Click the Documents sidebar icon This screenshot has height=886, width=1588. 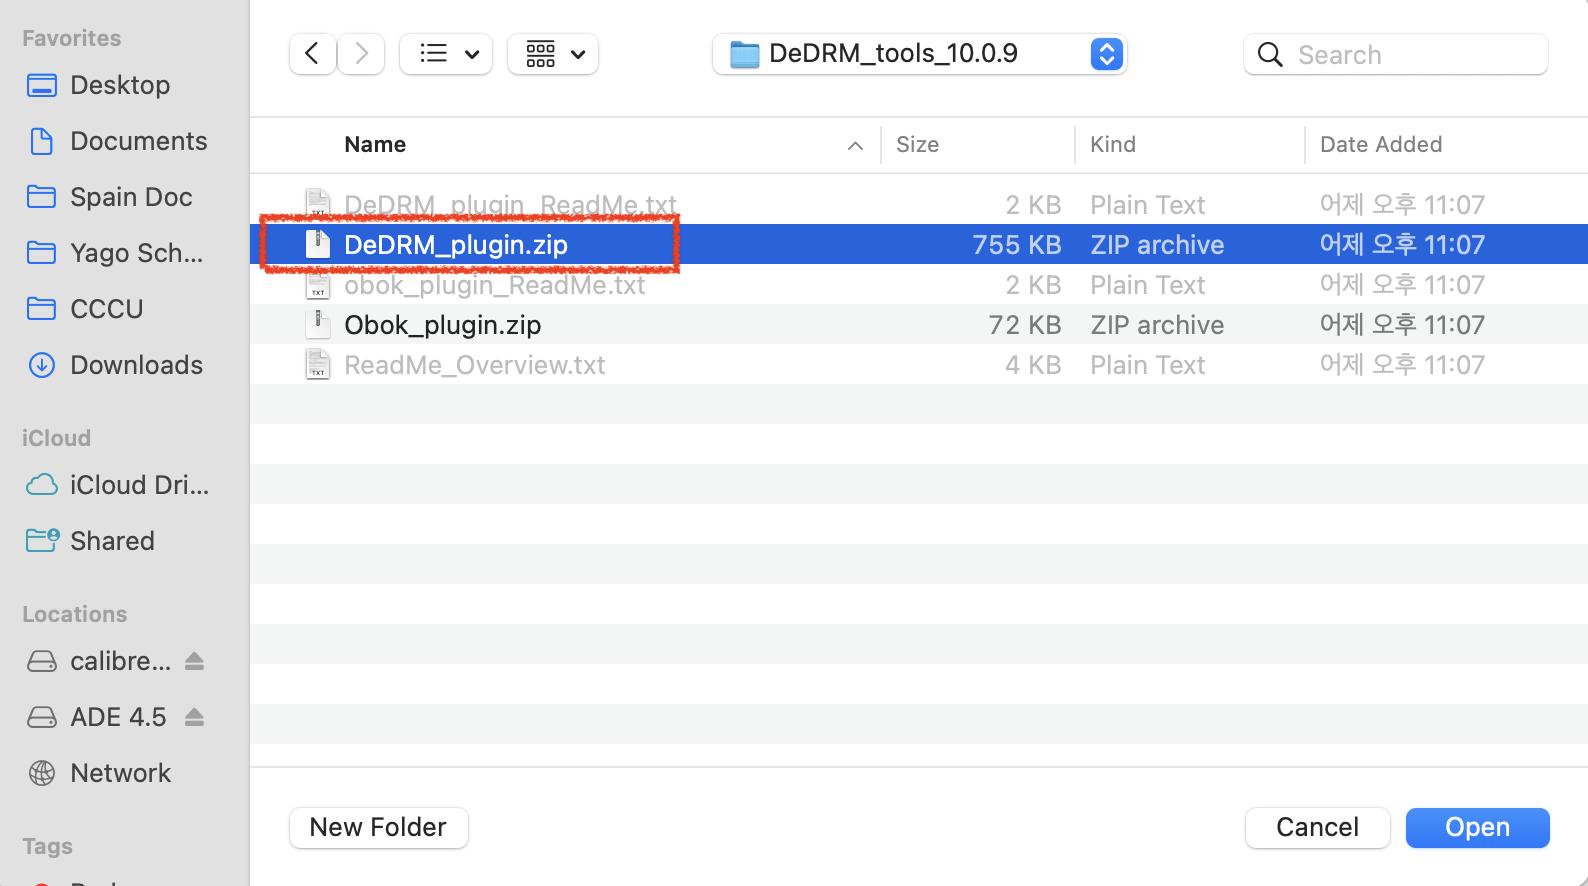click(42, 141)
